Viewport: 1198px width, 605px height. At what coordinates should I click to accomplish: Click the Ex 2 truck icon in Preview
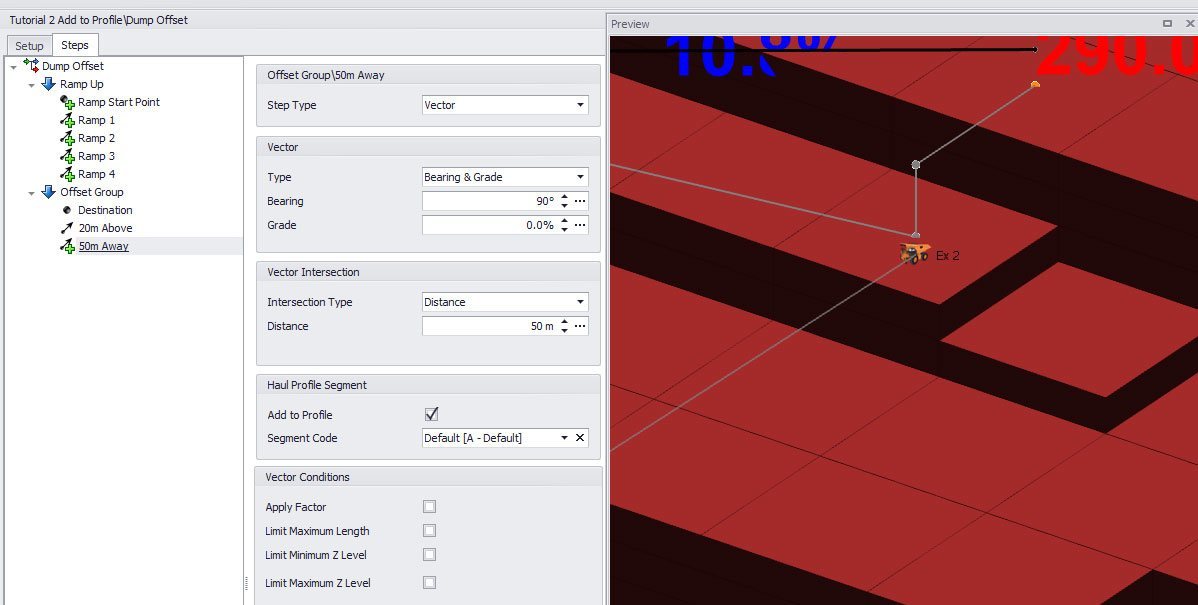point(915,254)
